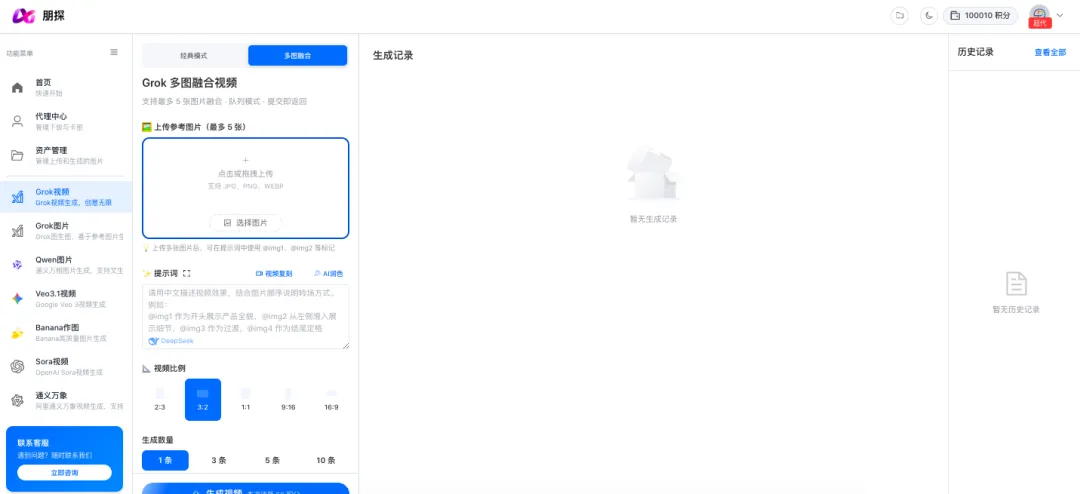Click the Grok 多图融合视频 title
The image size is (1080, 494).
189,83
